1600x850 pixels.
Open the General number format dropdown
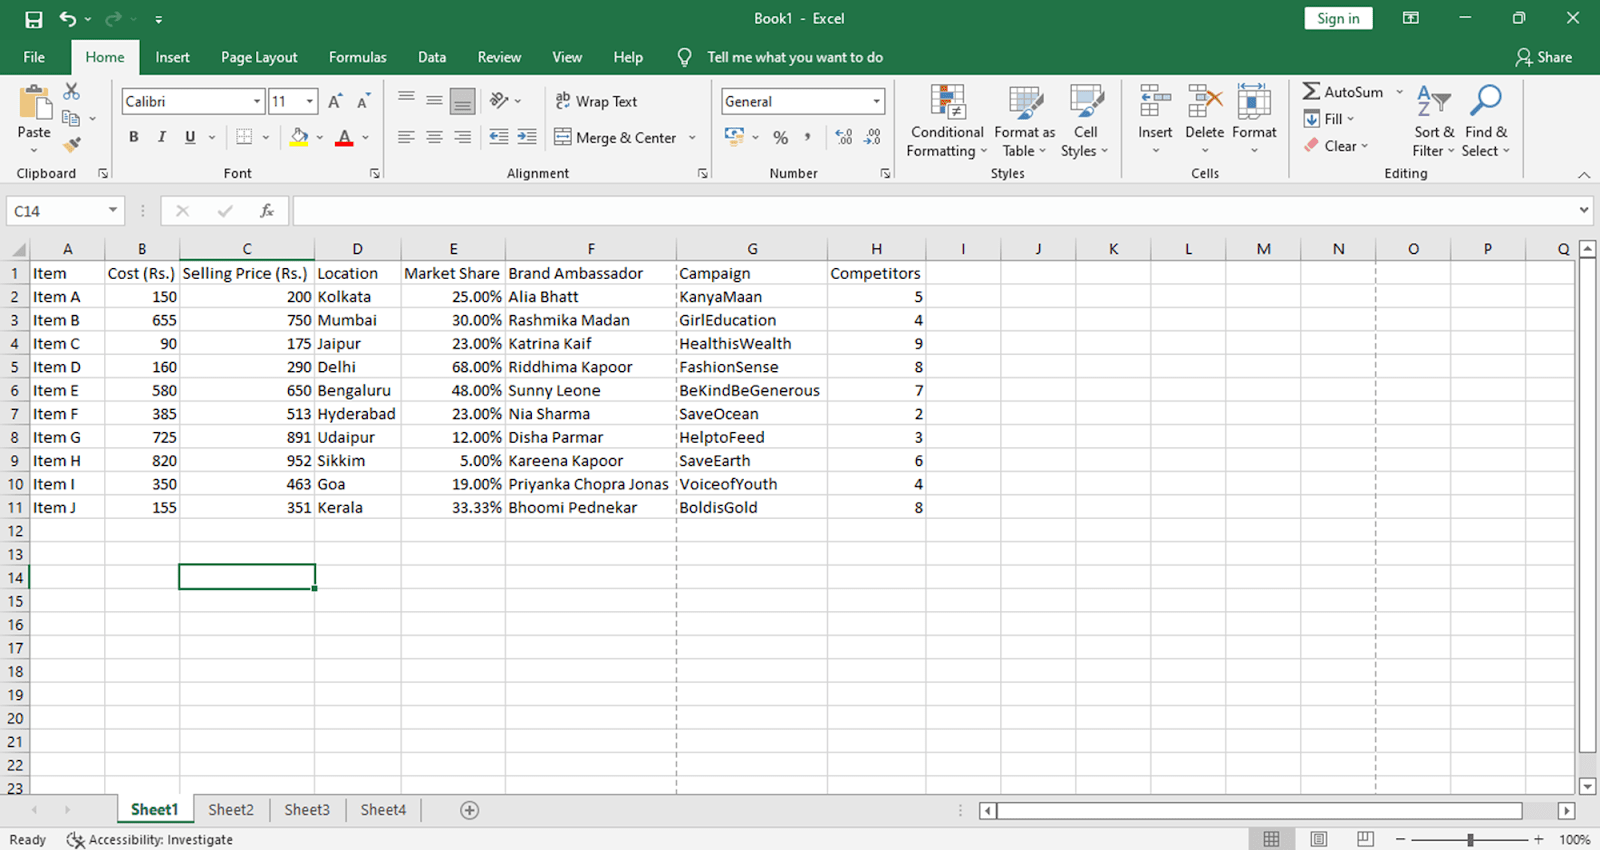877,101
